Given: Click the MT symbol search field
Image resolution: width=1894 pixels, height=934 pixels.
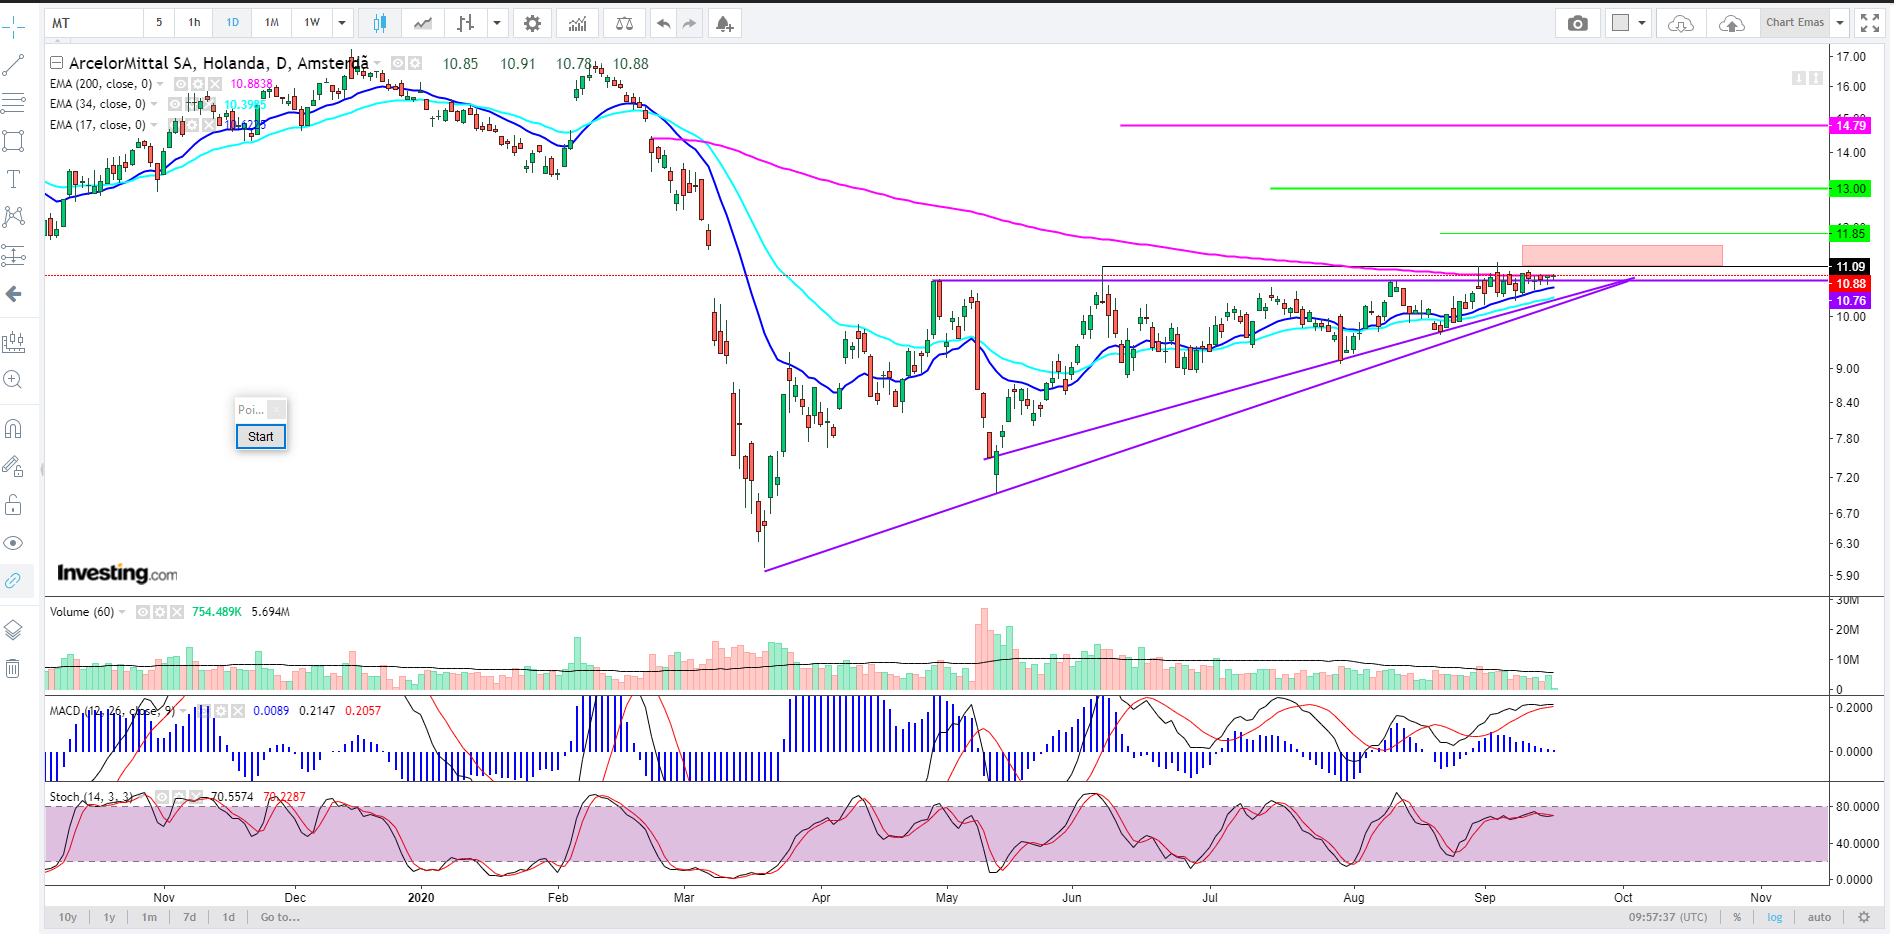Looking at the screenshot, I should (x=94, y=23).
